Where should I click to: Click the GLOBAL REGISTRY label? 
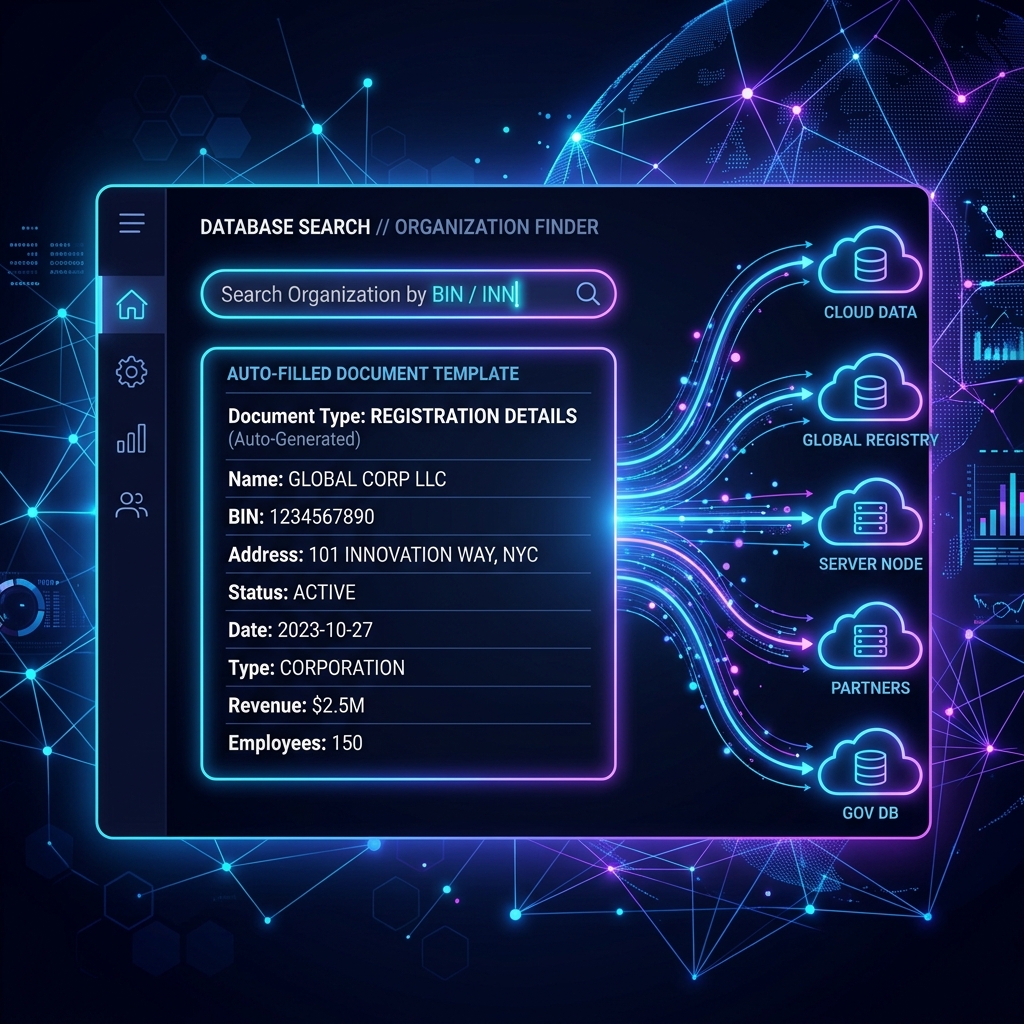870,440
